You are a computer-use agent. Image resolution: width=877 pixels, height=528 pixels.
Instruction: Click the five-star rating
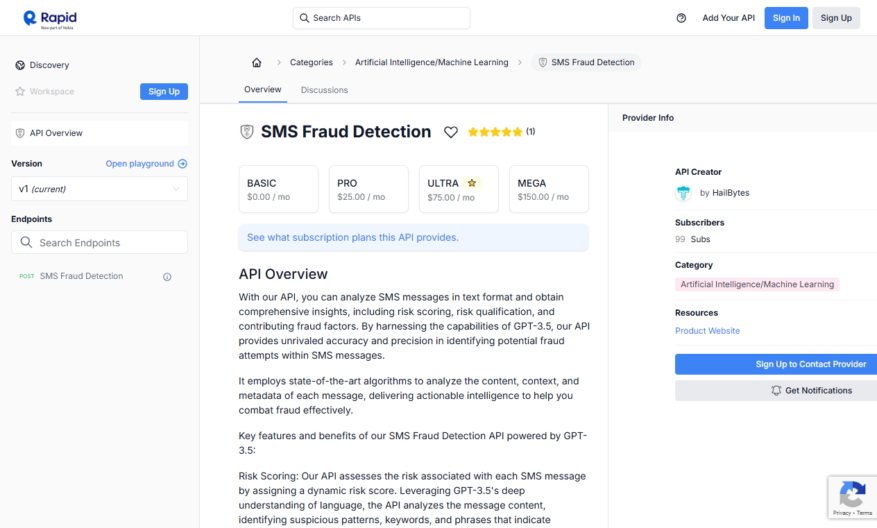click(x=495, y=132)
